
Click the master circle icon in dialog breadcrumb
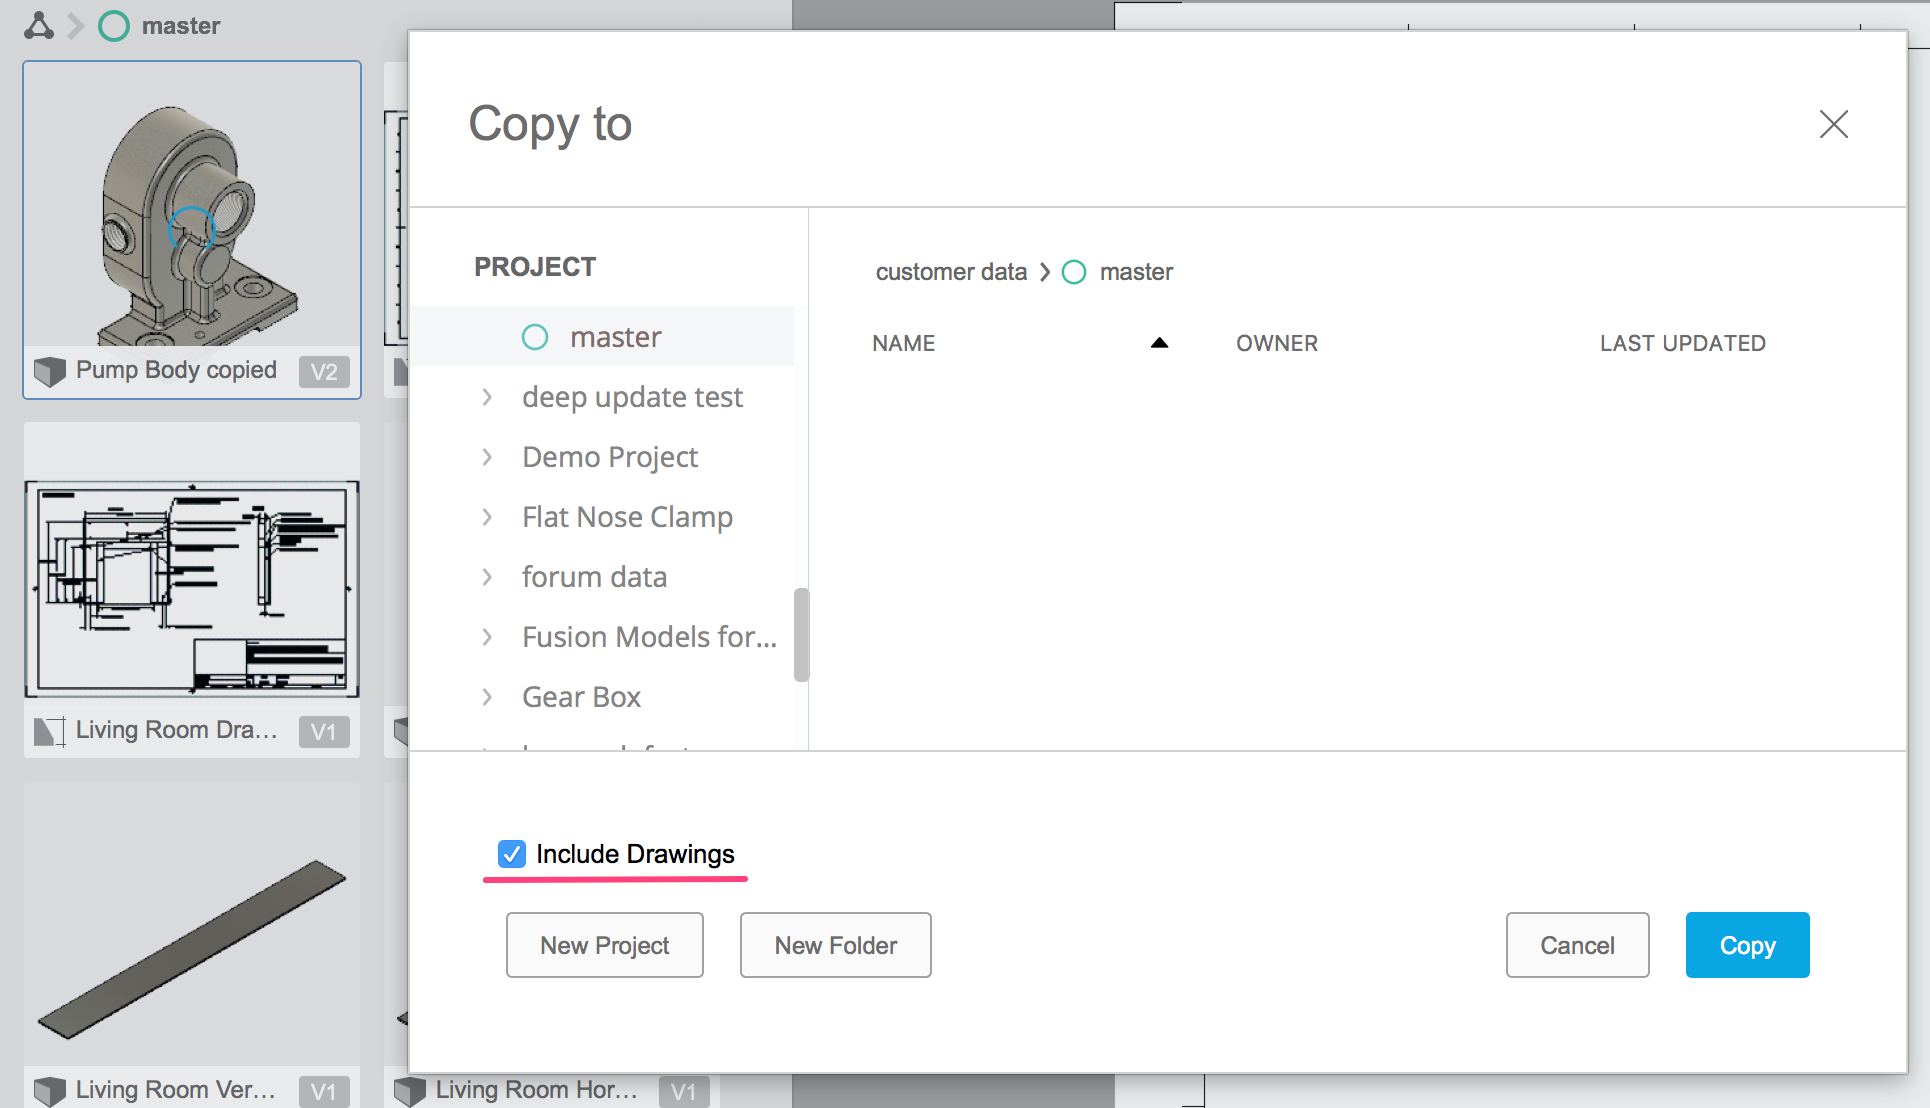[x=1074, y=272]
